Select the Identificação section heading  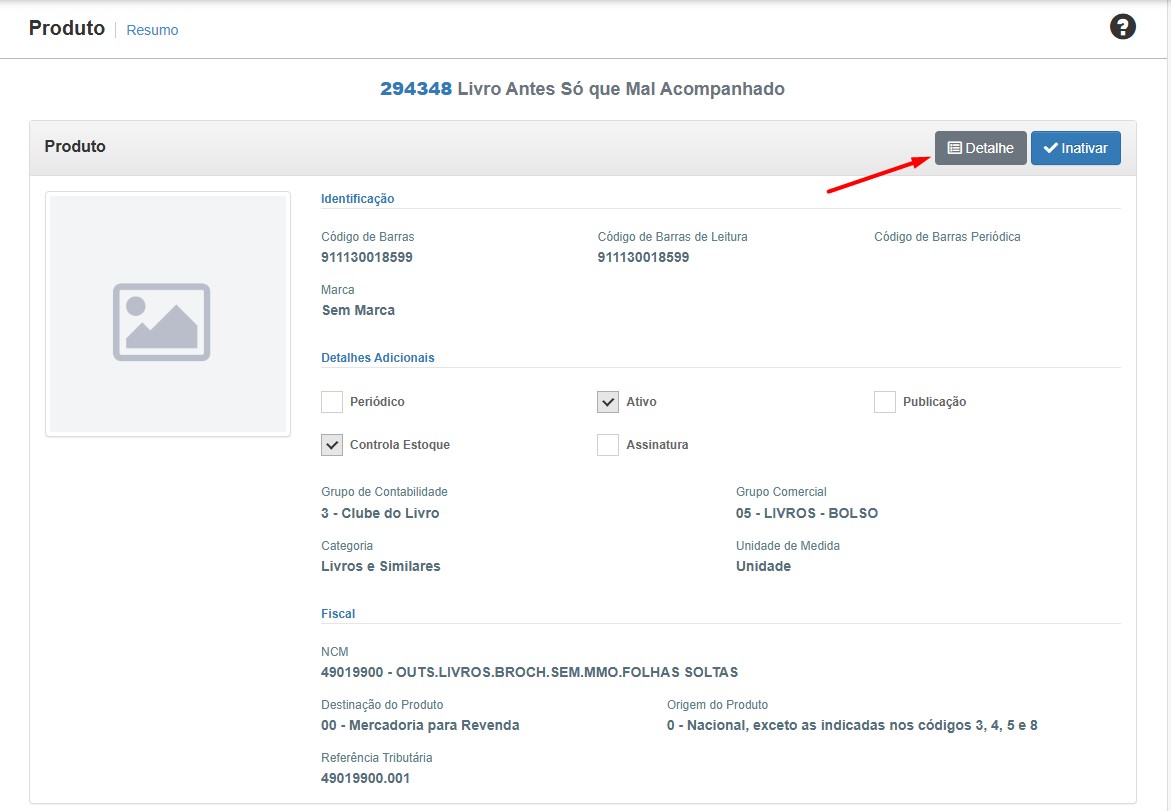coord(357,199)
